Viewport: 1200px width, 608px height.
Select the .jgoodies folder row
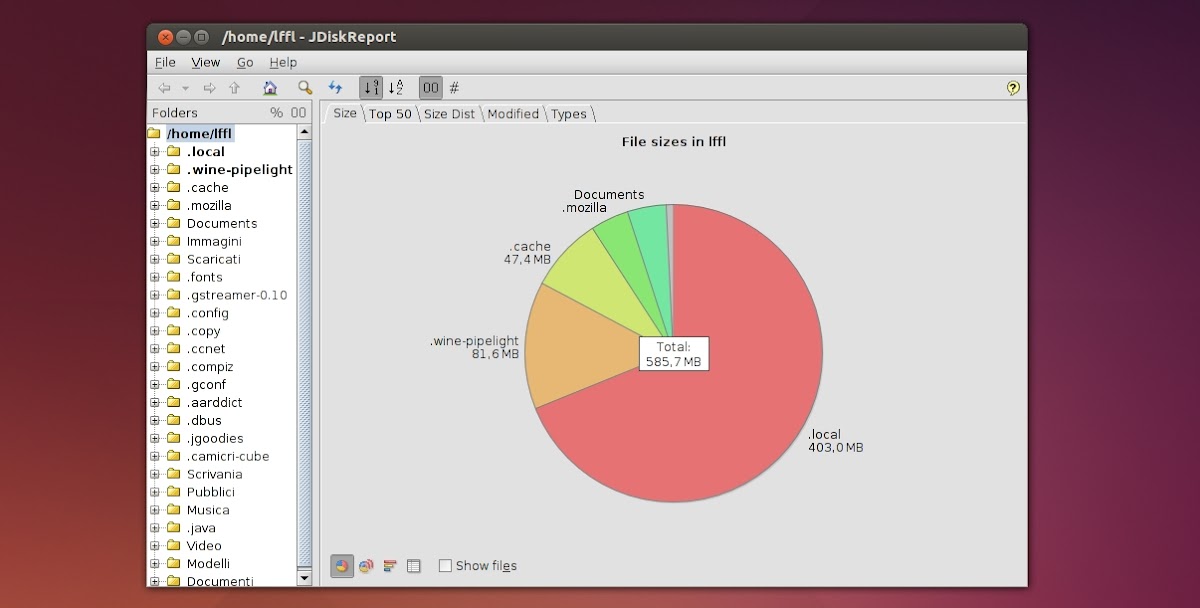coord(215,439)
